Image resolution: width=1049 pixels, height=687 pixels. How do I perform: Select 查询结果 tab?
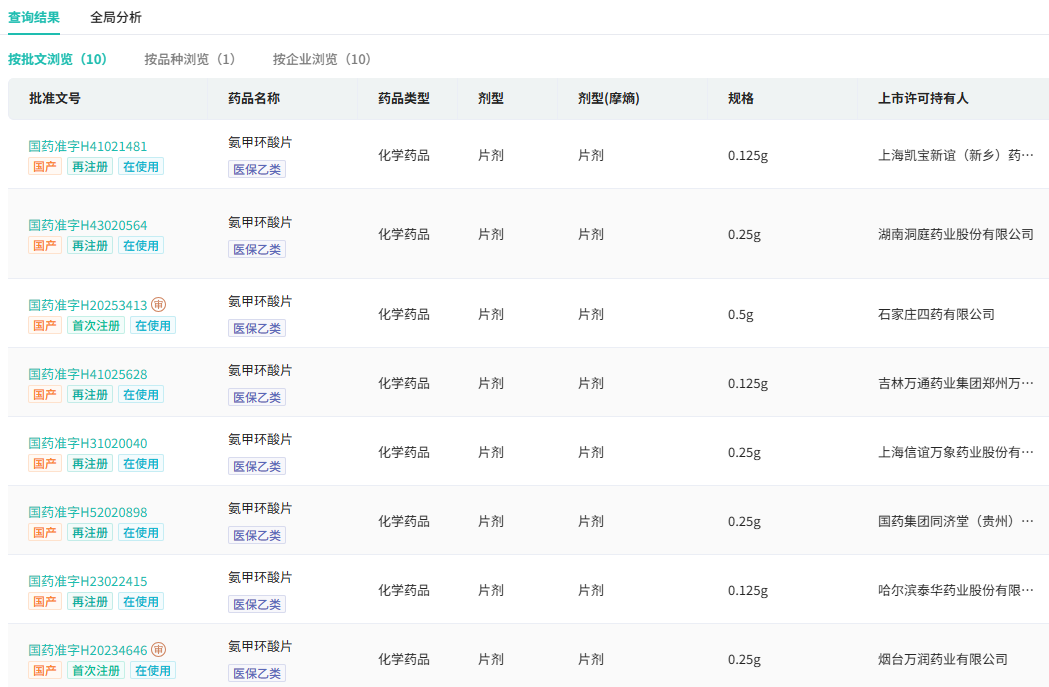(x=34, y=17)
